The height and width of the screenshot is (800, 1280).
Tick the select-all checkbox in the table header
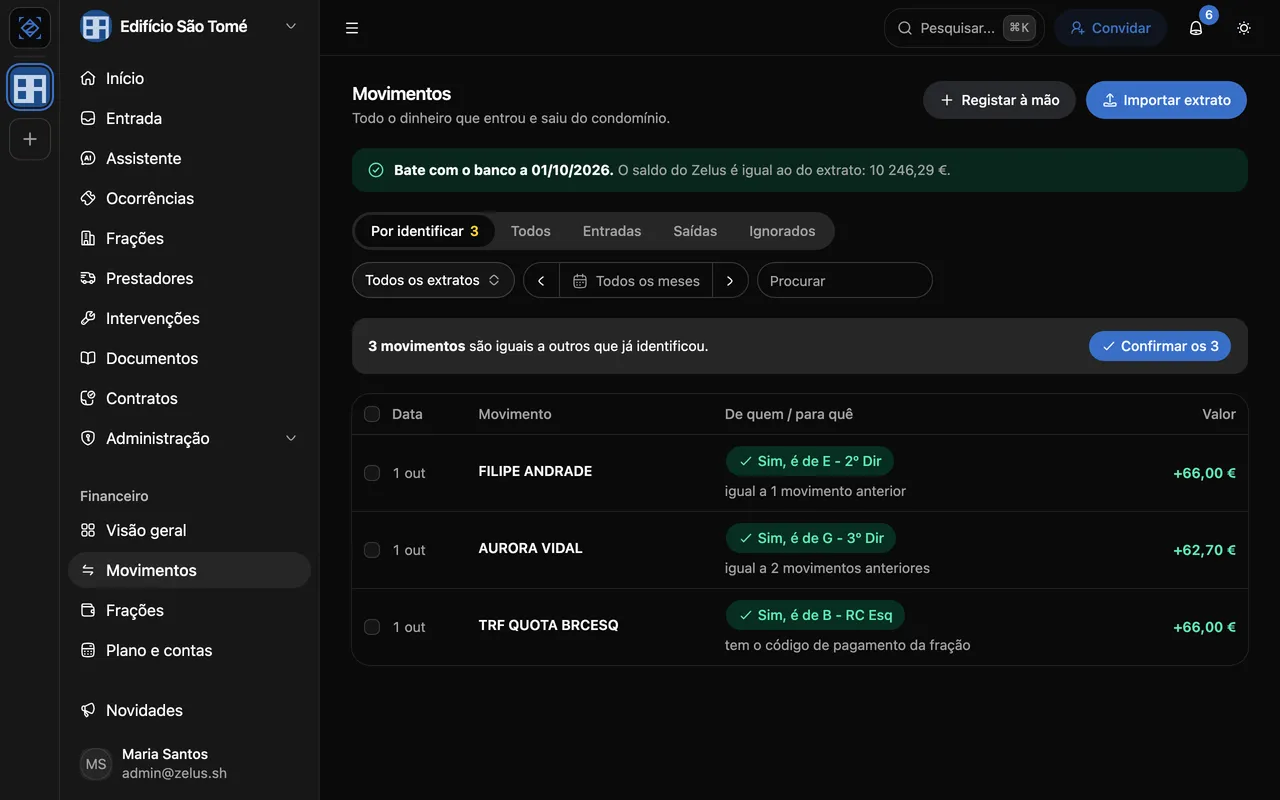[372, 414]
